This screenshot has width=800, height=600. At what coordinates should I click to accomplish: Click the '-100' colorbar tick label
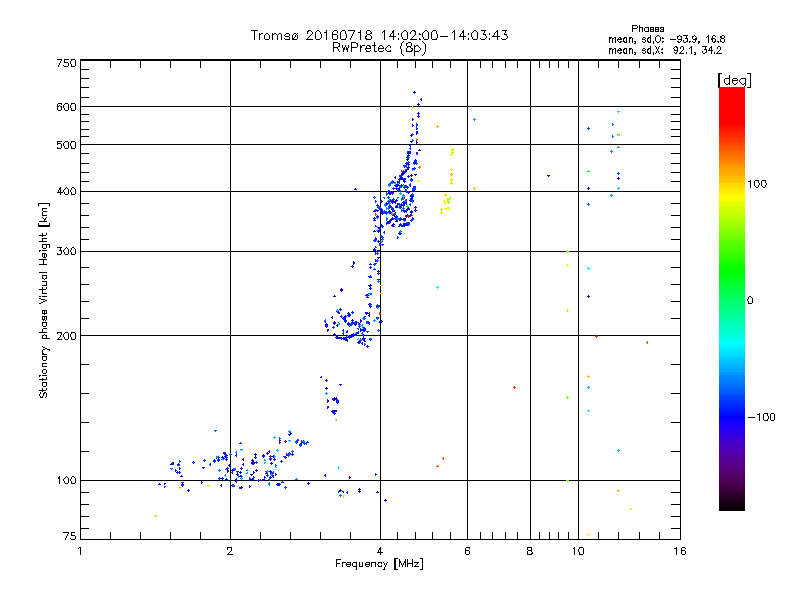point(762,417)
